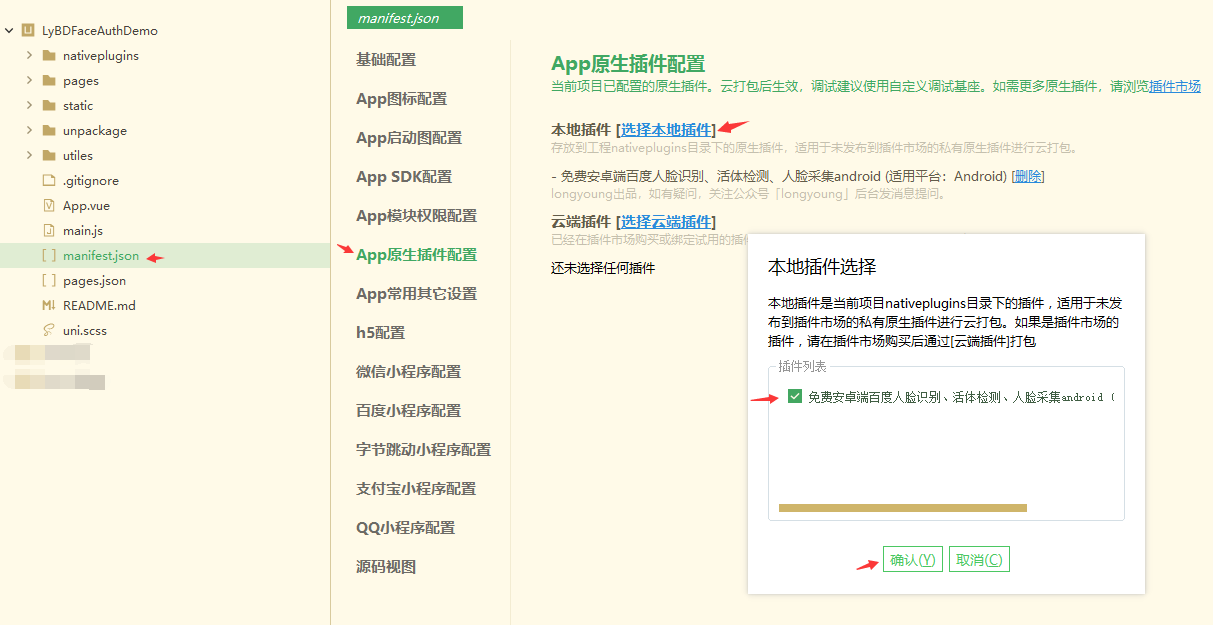Image resolution: width=1213 pixels, height=625 pixels.
Task: Click the LyBDFaceAuthDemo project icon
Action: pyautogui.click(x=28, y=31)
